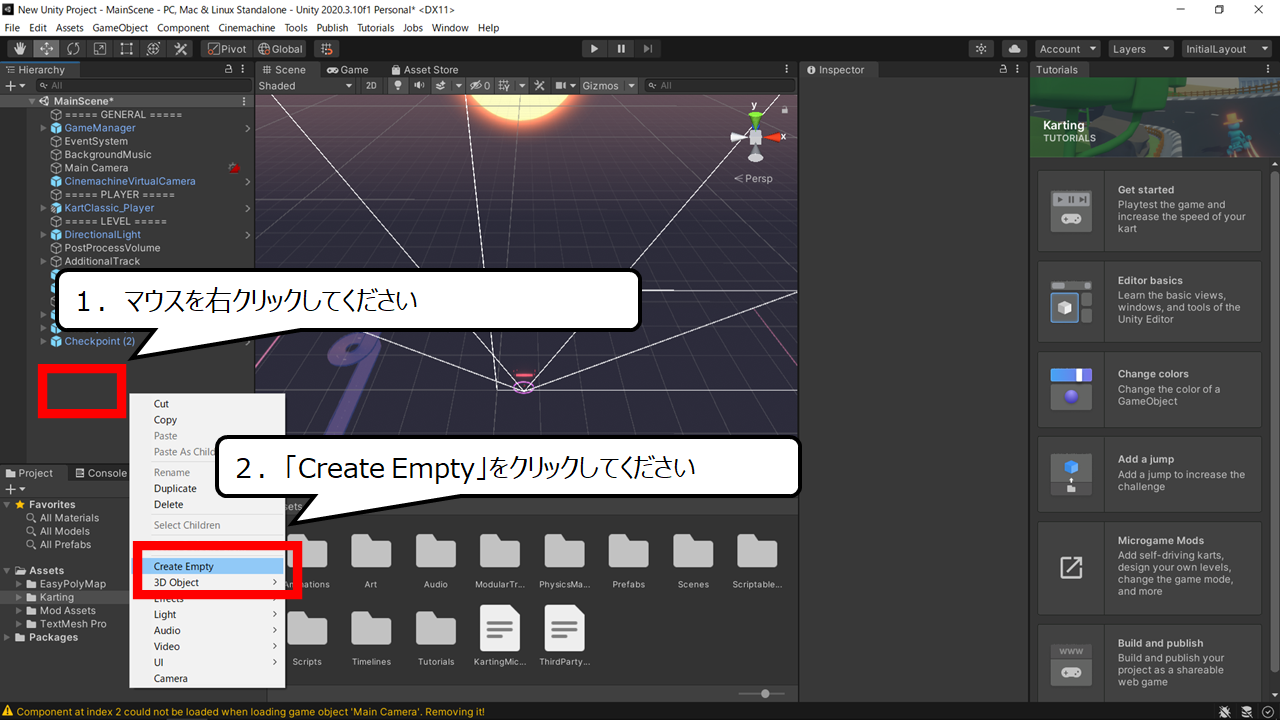Open the Account dropdown

(x=1067, y=48)
